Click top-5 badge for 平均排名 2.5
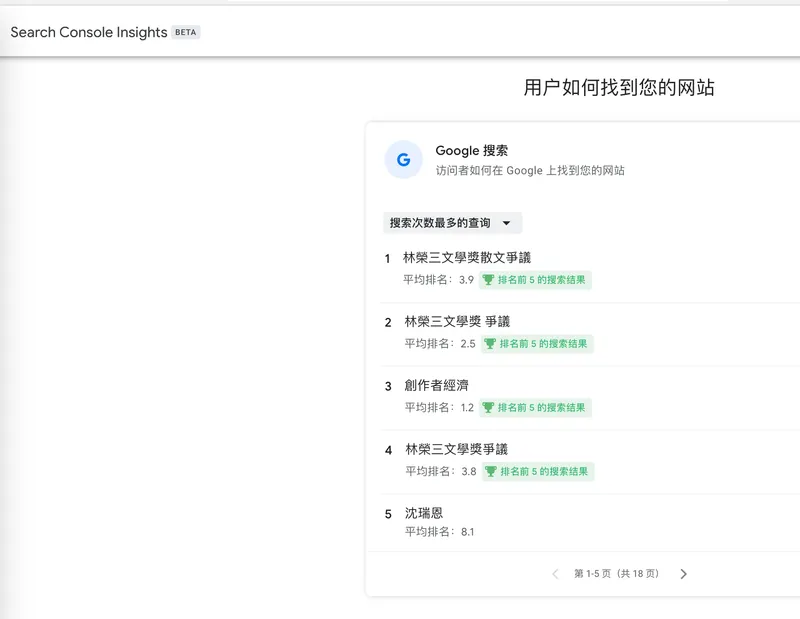The width and height of the screenshot is (800, 619). [537, 343]
